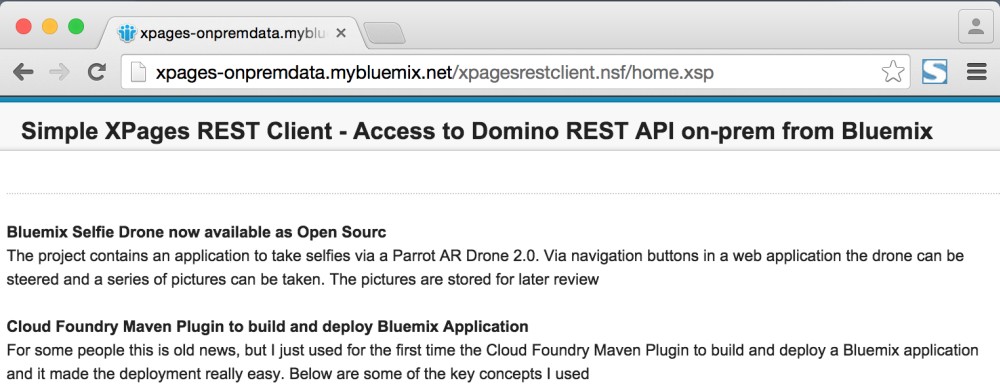Open a new browser tab
Screen dimensions: 1000x387
[384, 34]
